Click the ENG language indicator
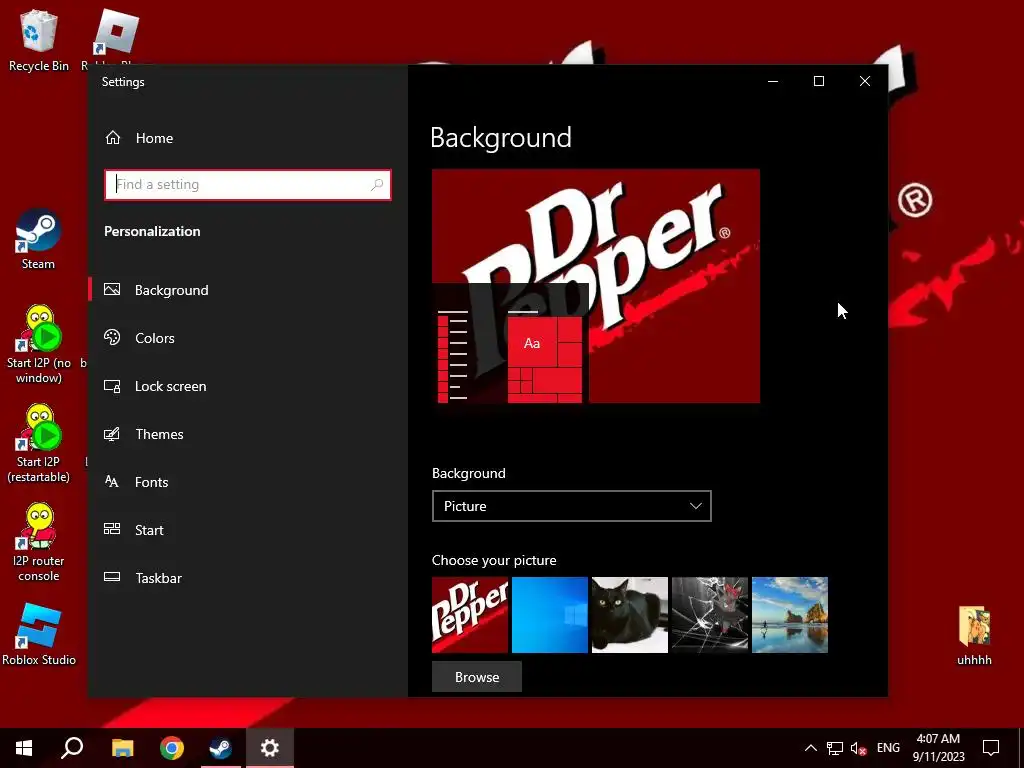This screenshot has width=1024, height=768. [x=888, y=748]
